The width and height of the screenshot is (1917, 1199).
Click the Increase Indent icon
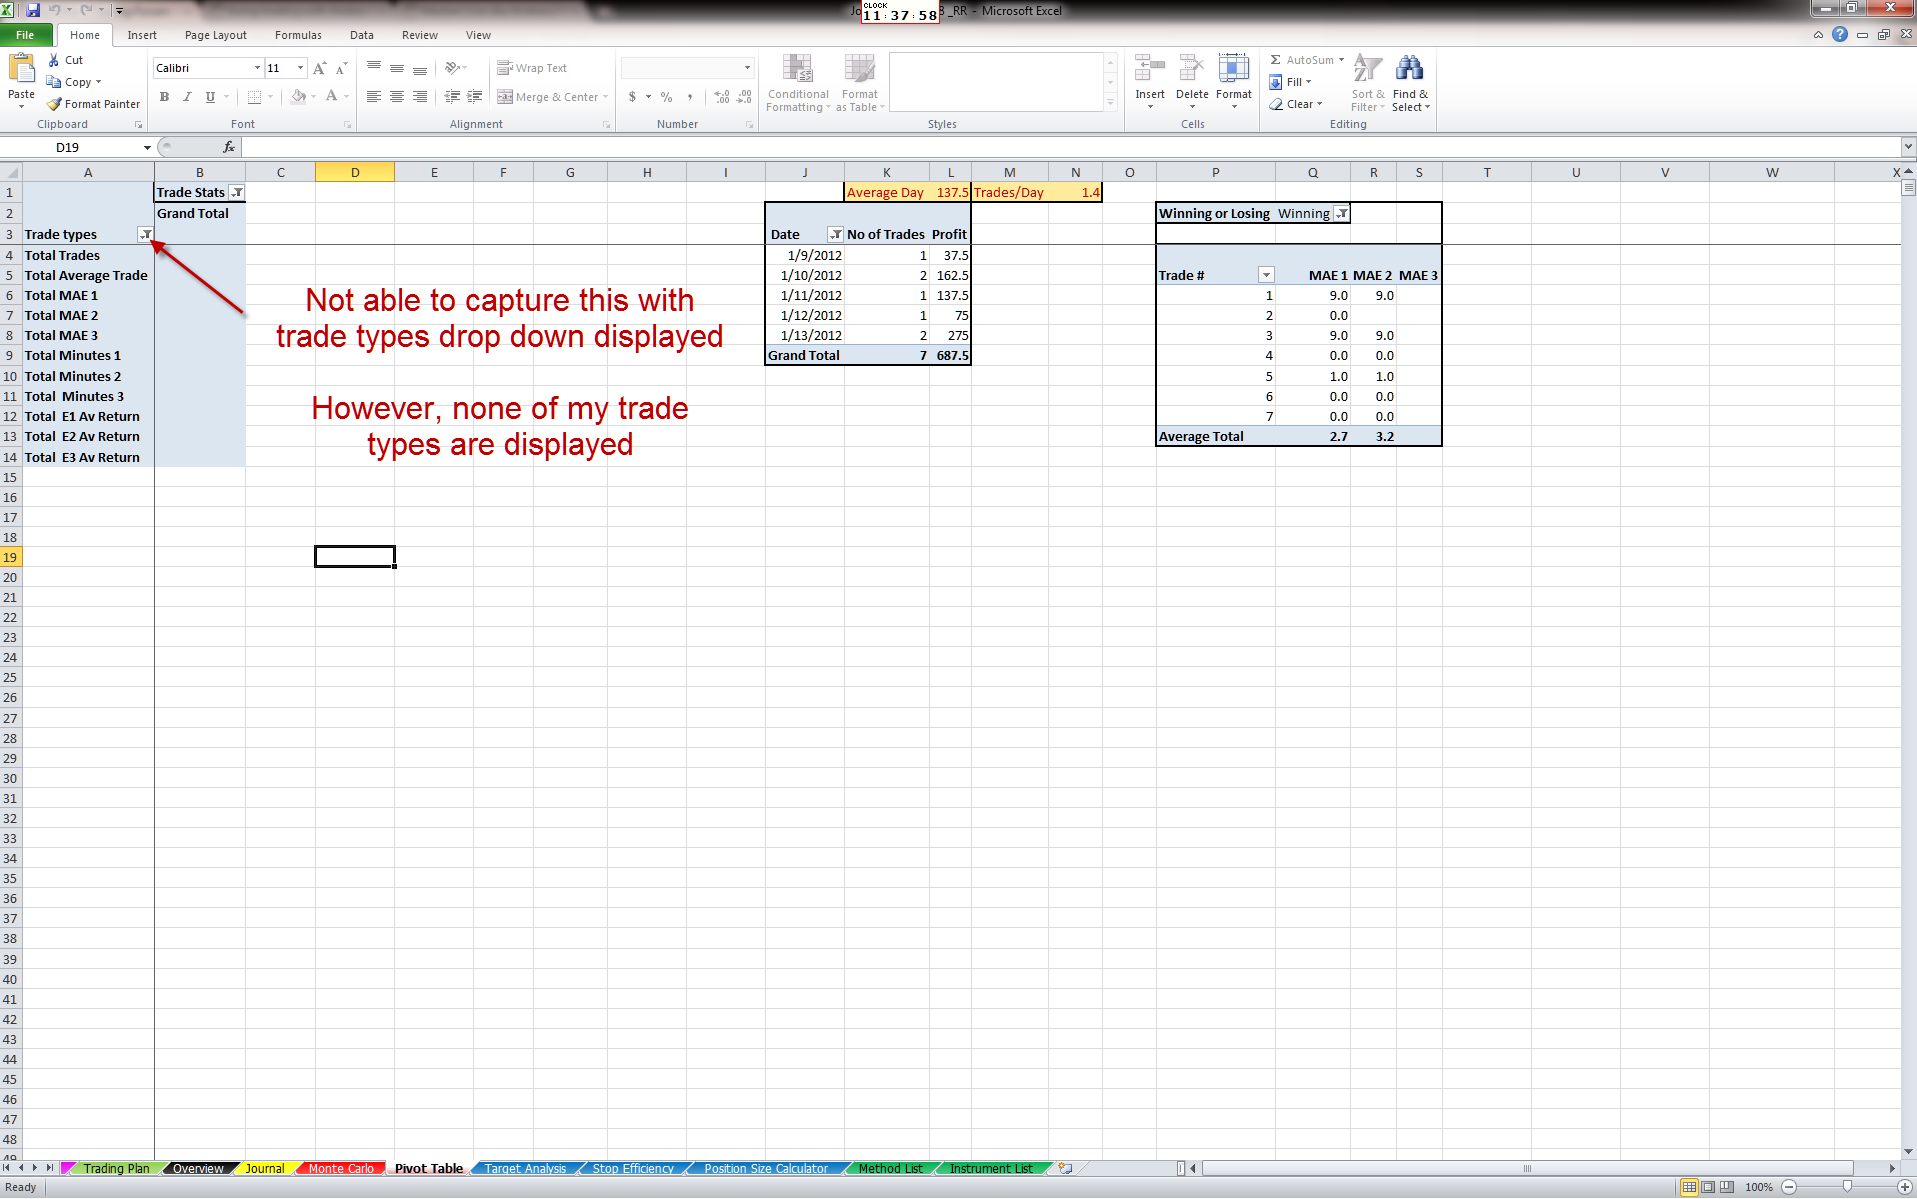coord(475,97)
